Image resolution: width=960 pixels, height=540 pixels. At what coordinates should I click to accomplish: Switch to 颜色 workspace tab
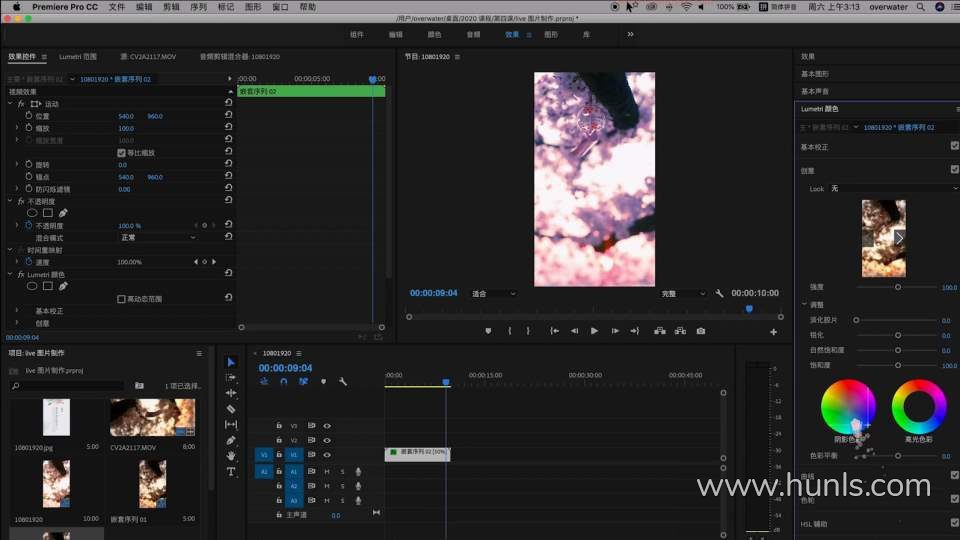point(434,34)
